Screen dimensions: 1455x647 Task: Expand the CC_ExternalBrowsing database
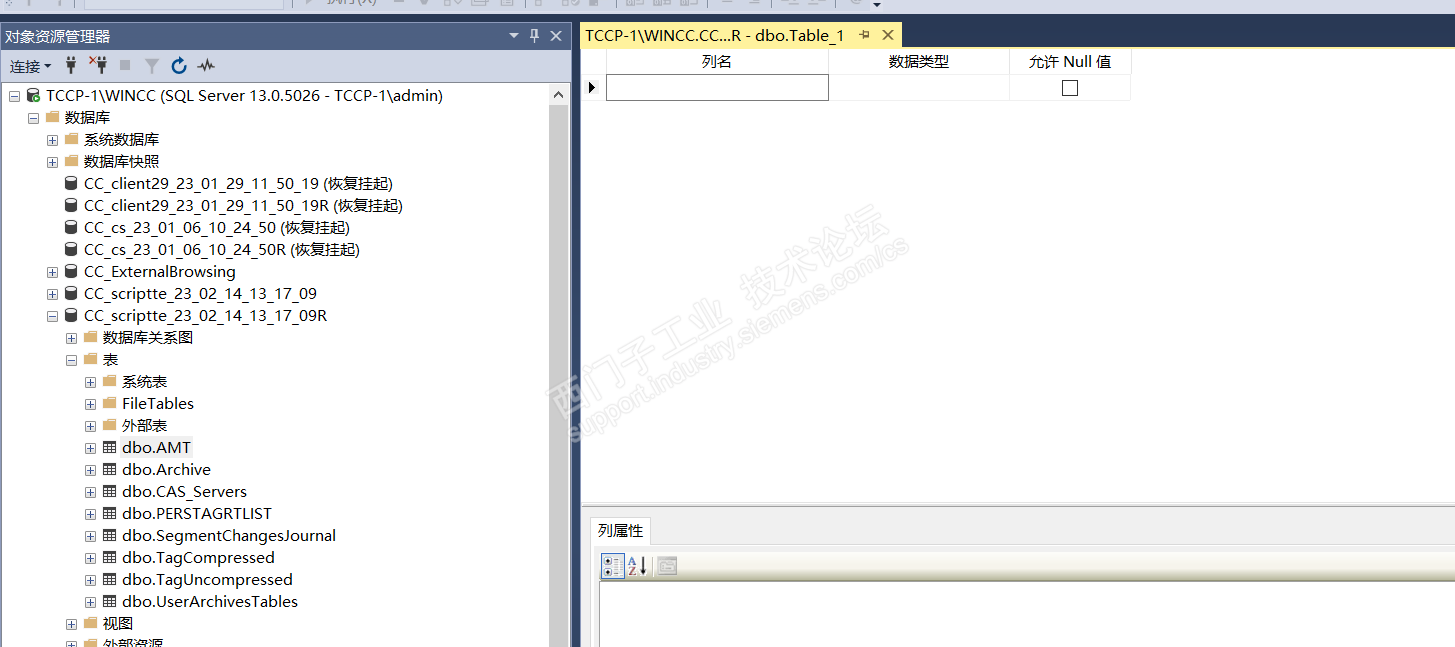pos(52,272)
